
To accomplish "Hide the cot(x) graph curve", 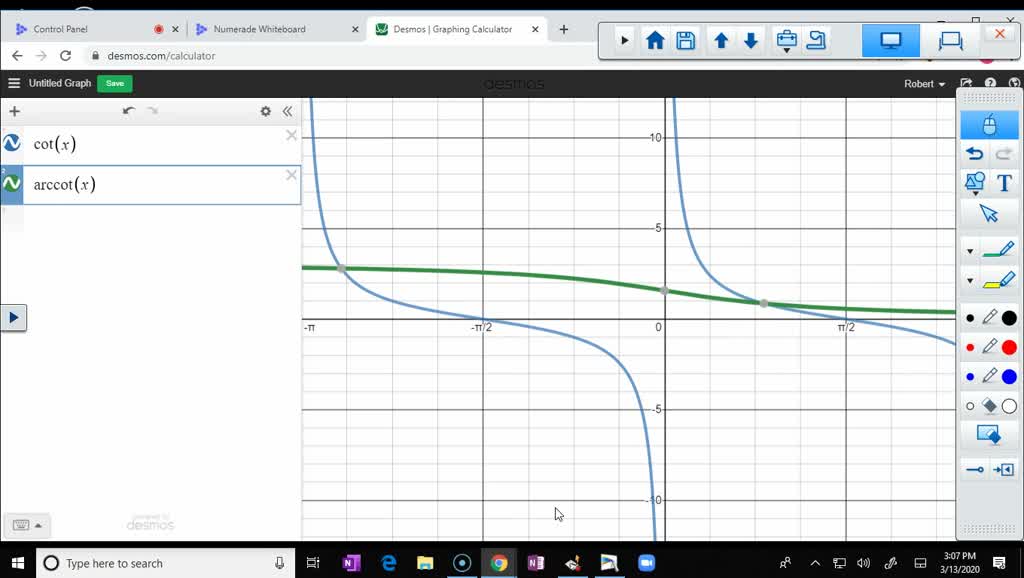I will [x=12, y=144].
